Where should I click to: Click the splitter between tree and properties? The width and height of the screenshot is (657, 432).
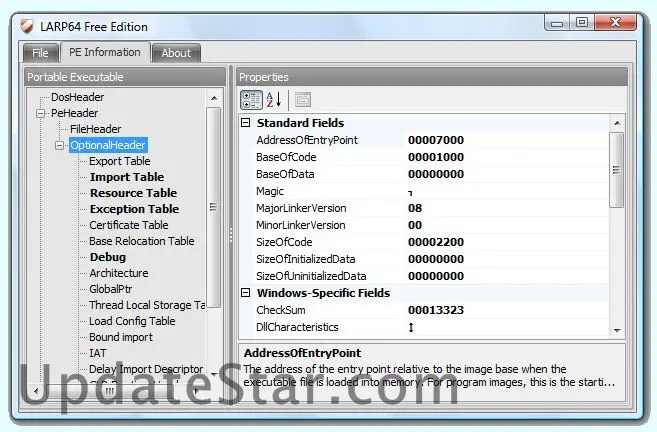pos(231,235)
